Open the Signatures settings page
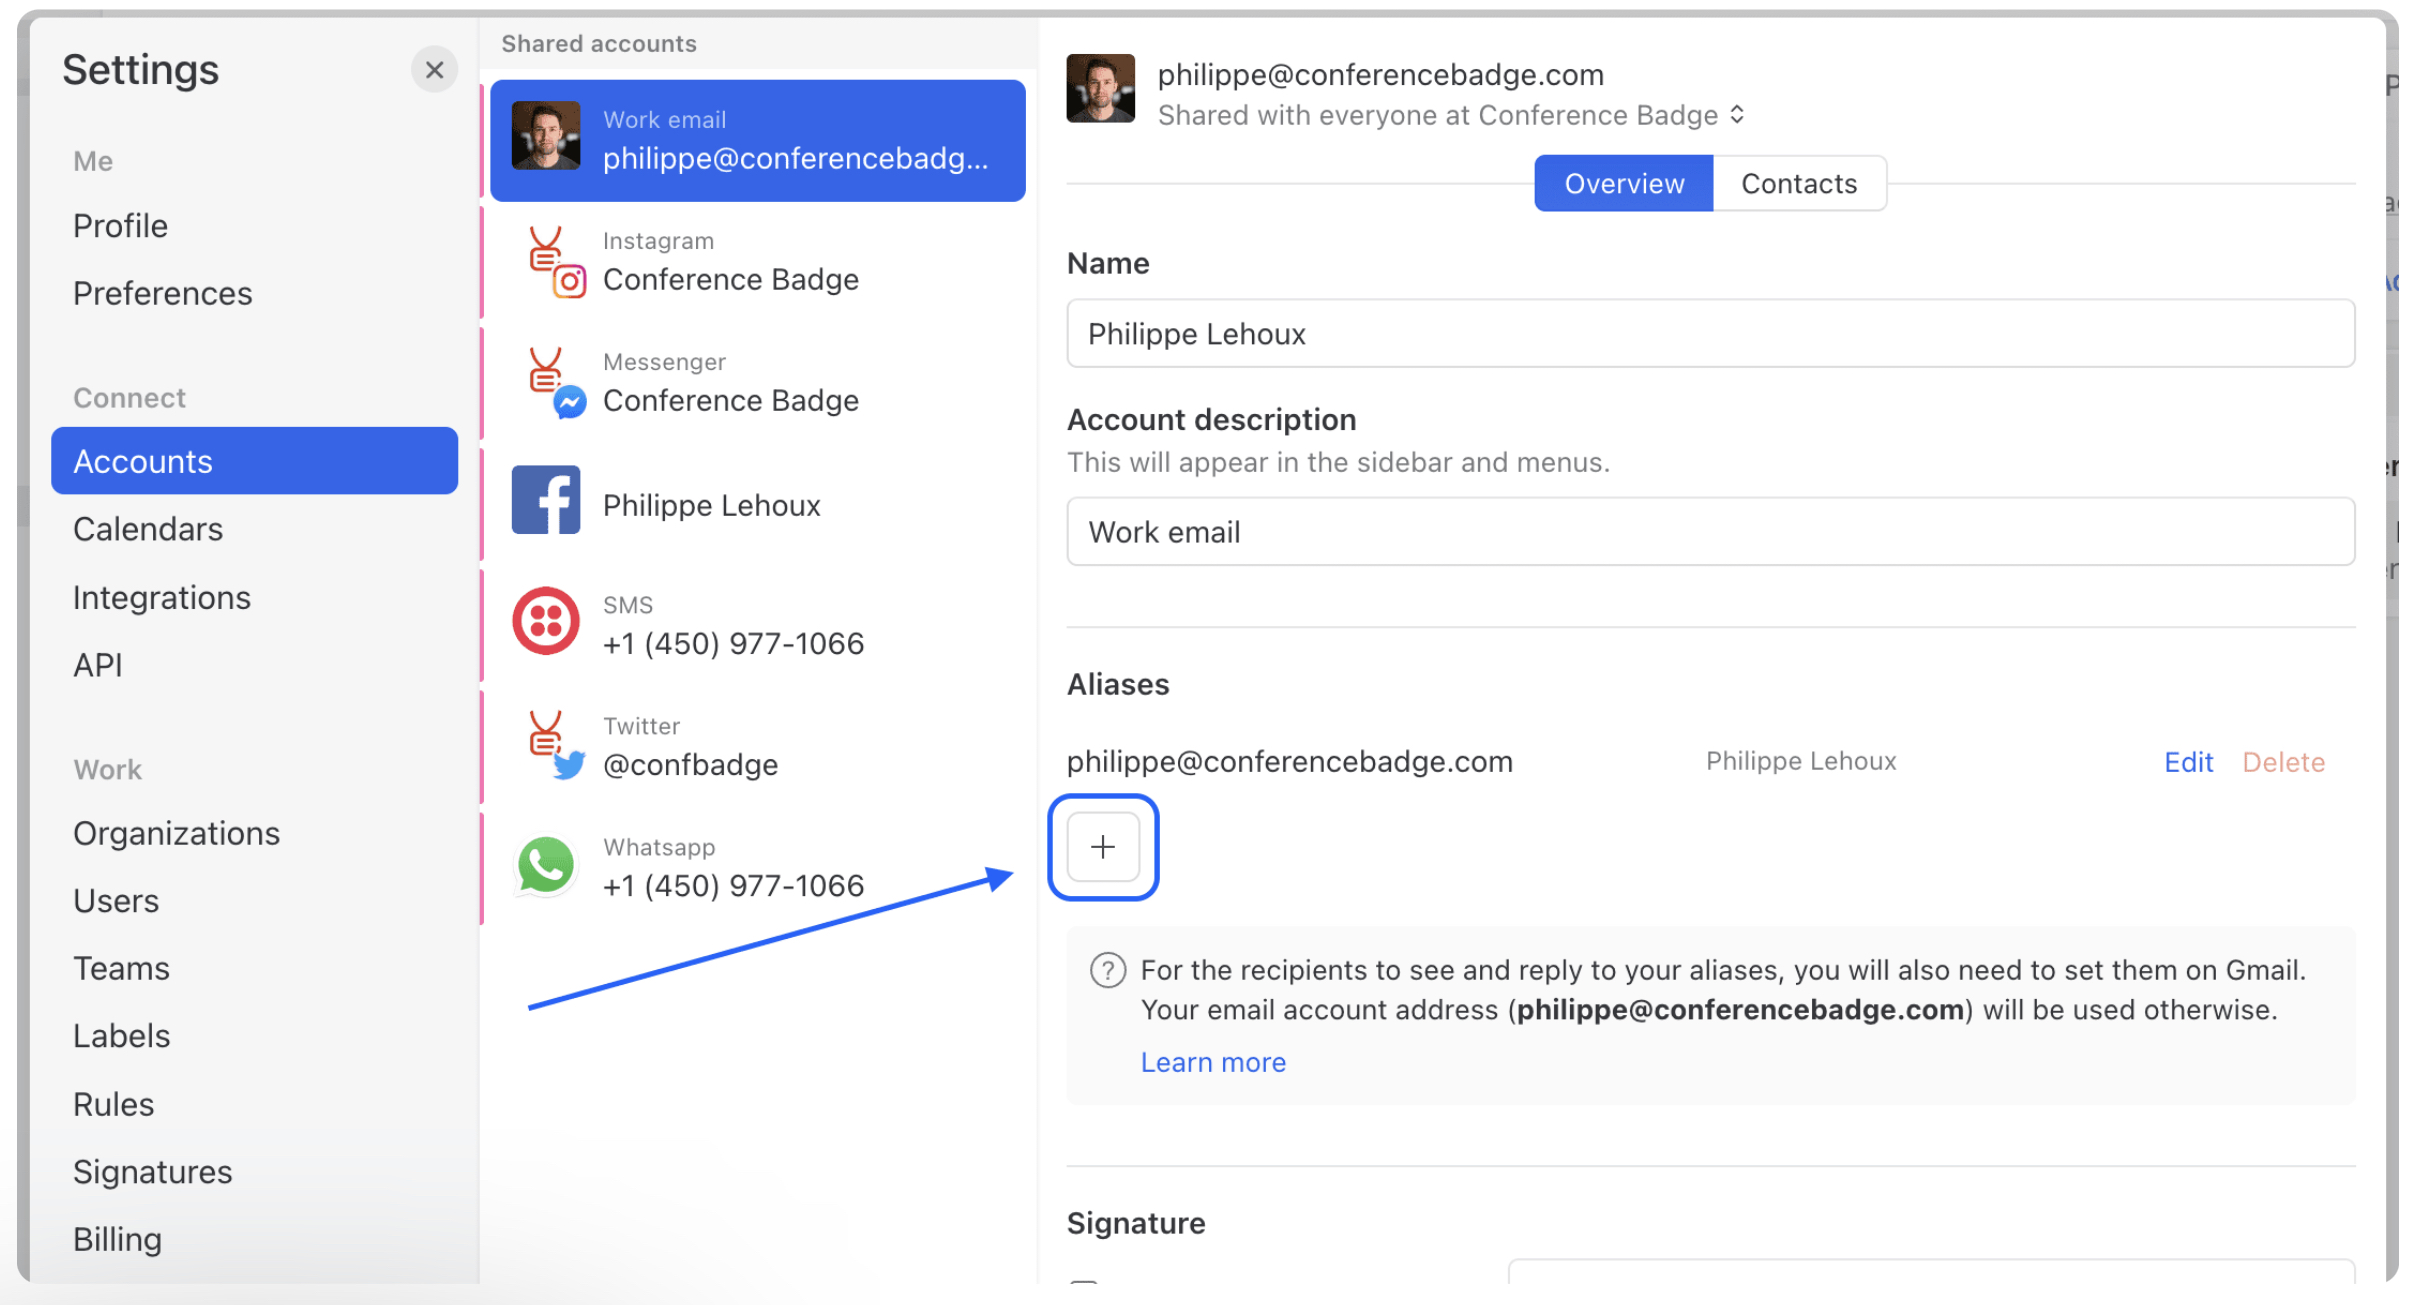Viewport: 2411px width, 1305px height. coord(153,1172)
